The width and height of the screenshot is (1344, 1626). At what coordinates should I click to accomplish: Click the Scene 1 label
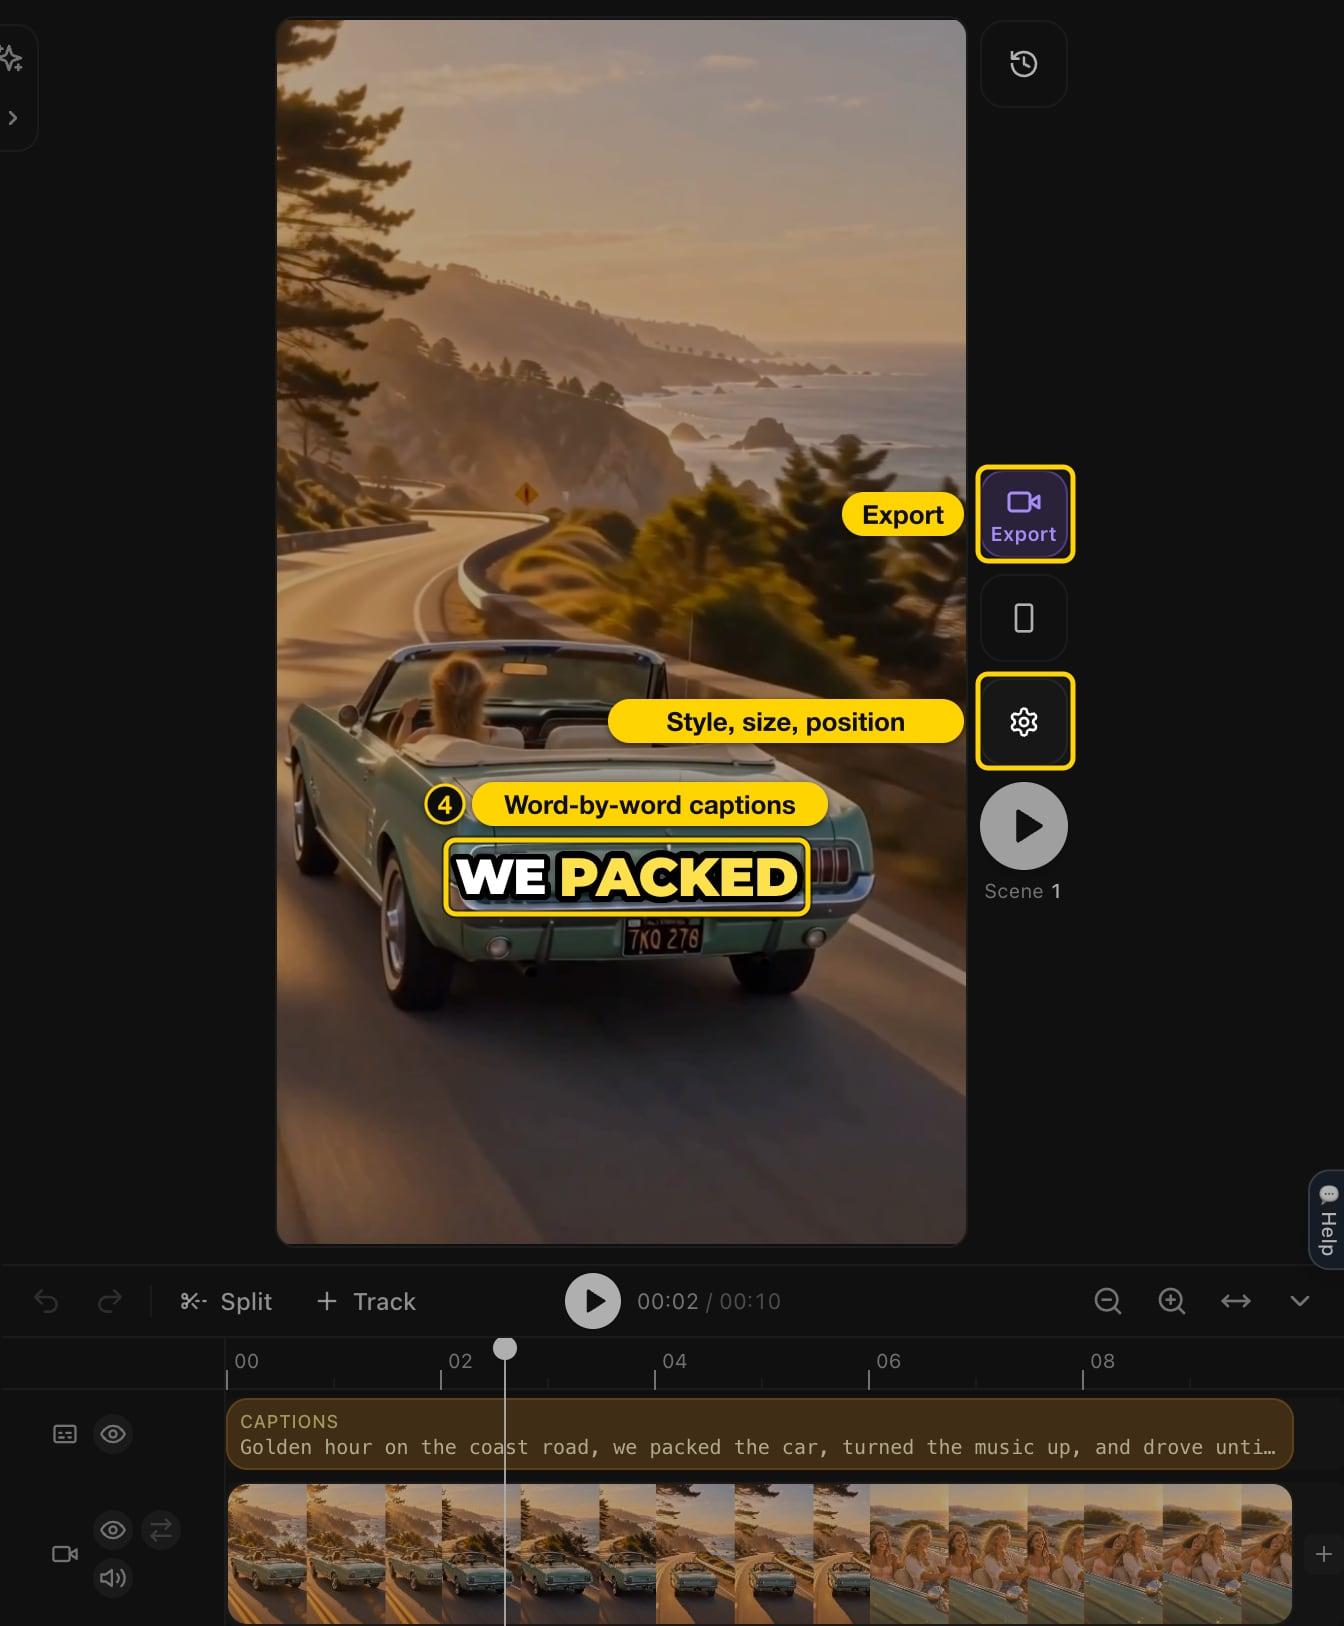click(x=1022, y=891)
